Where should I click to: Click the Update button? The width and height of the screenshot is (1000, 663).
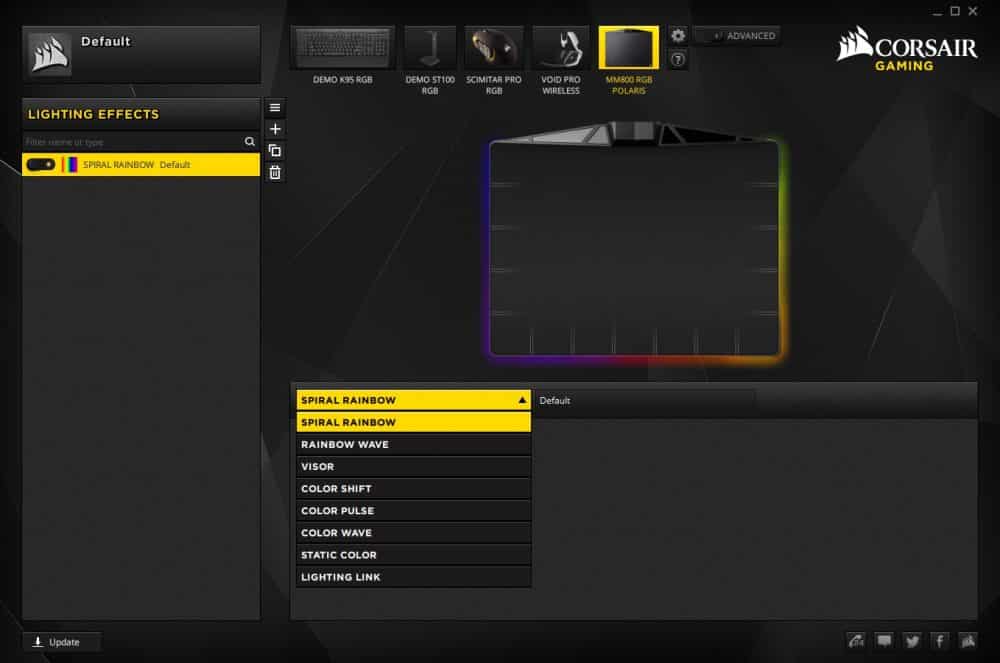61,642
